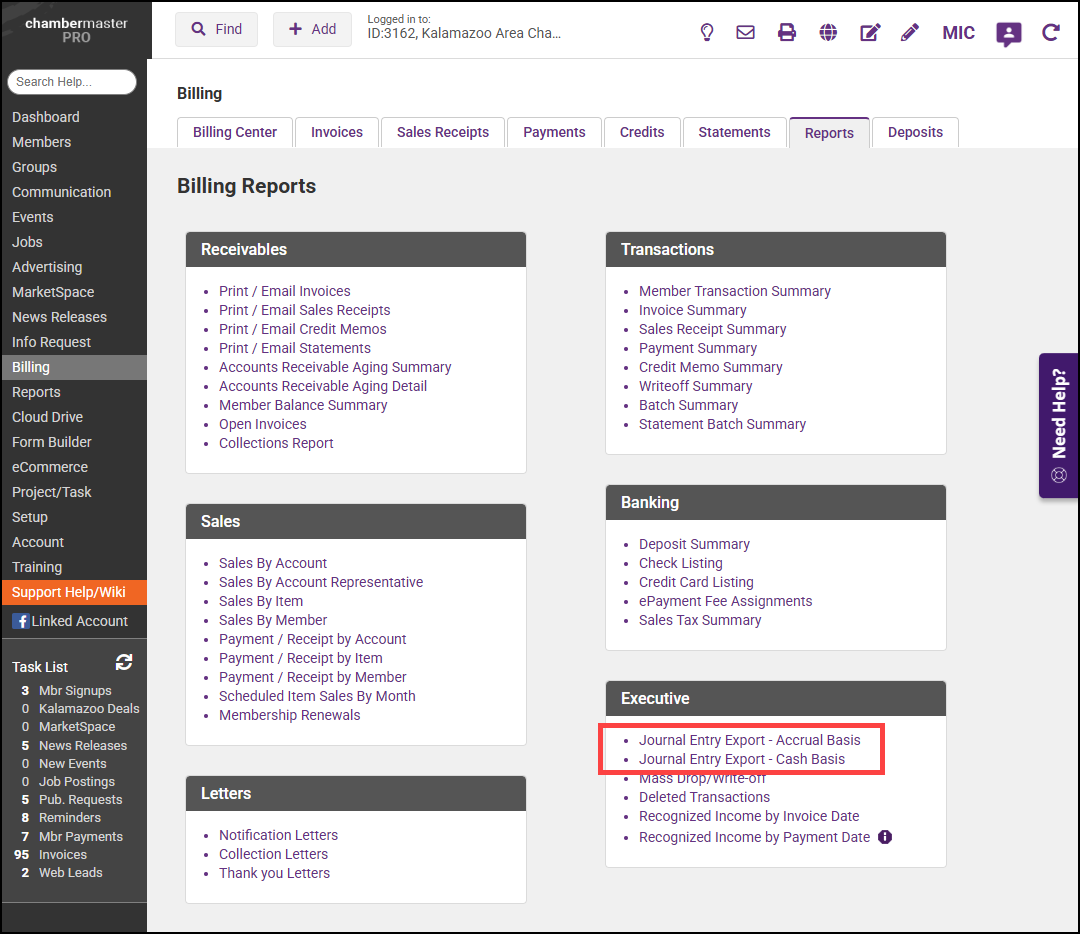Click the globe icon in header

[828, 32]
